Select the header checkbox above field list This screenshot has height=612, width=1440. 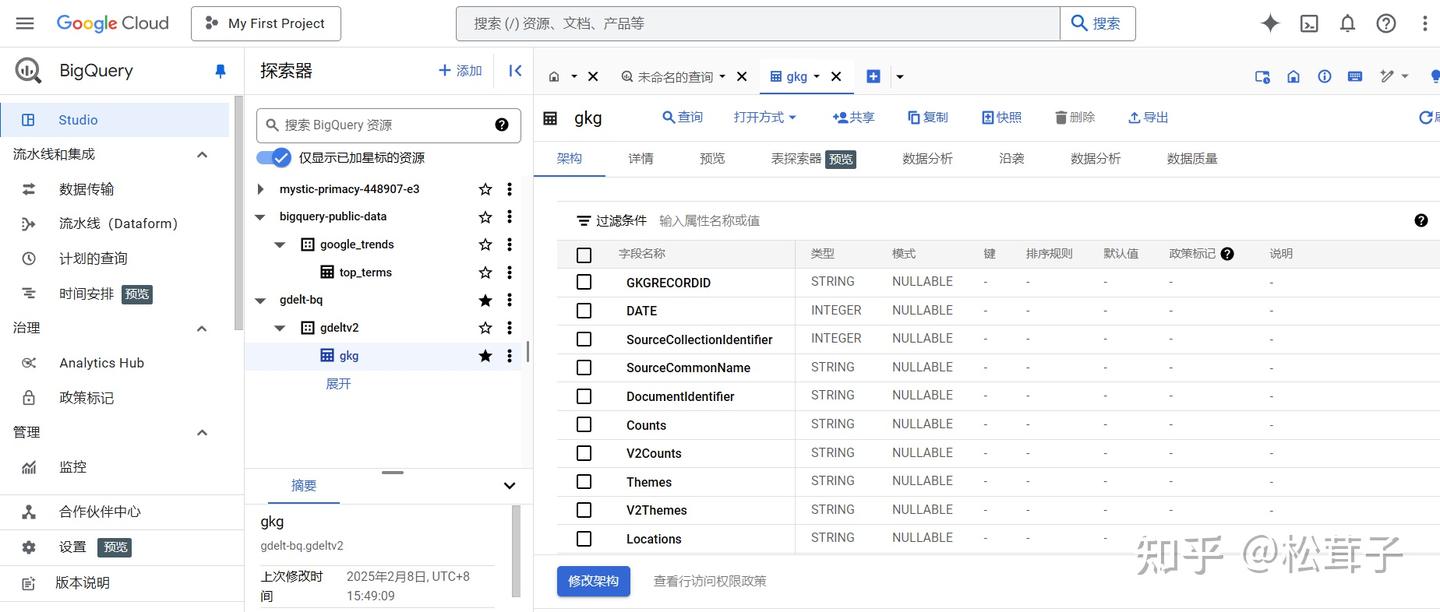[x=584, y=254]
